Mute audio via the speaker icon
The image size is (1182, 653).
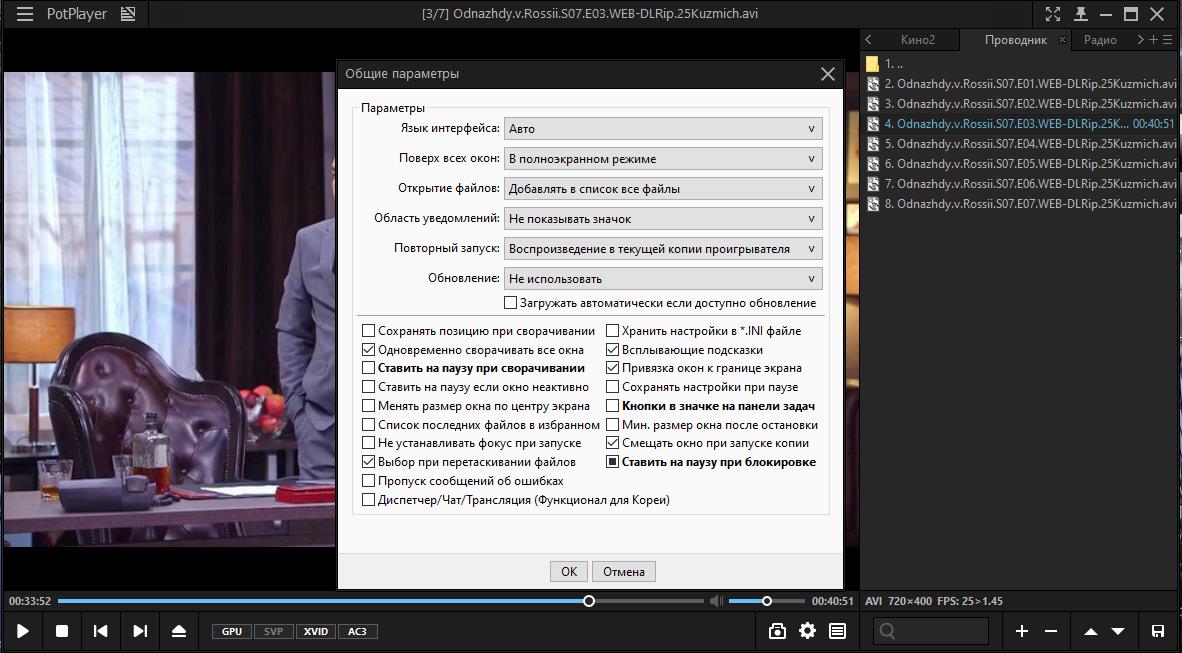point(716,601)
